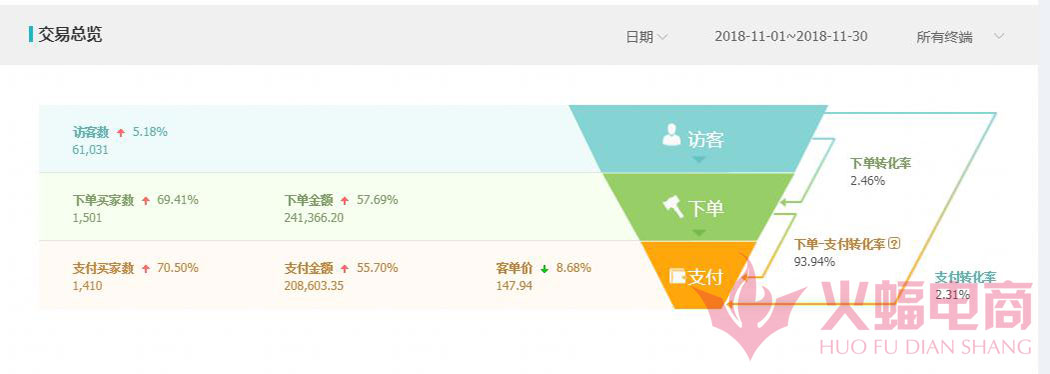Screen dimensions: 1050x374
Task: Click the up arrow beside 支付买家数
Action: 146,269
